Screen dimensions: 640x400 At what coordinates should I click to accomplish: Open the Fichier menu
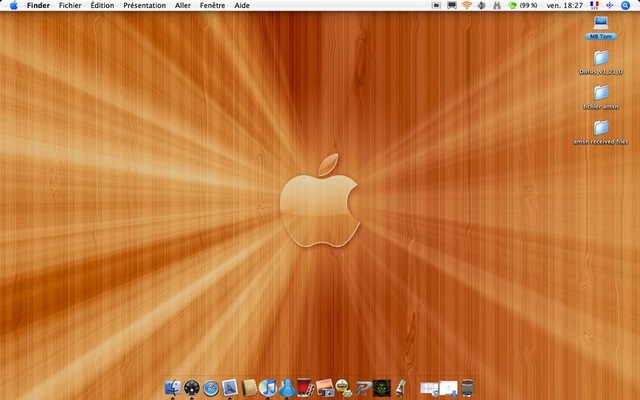(x=70, y=5)
